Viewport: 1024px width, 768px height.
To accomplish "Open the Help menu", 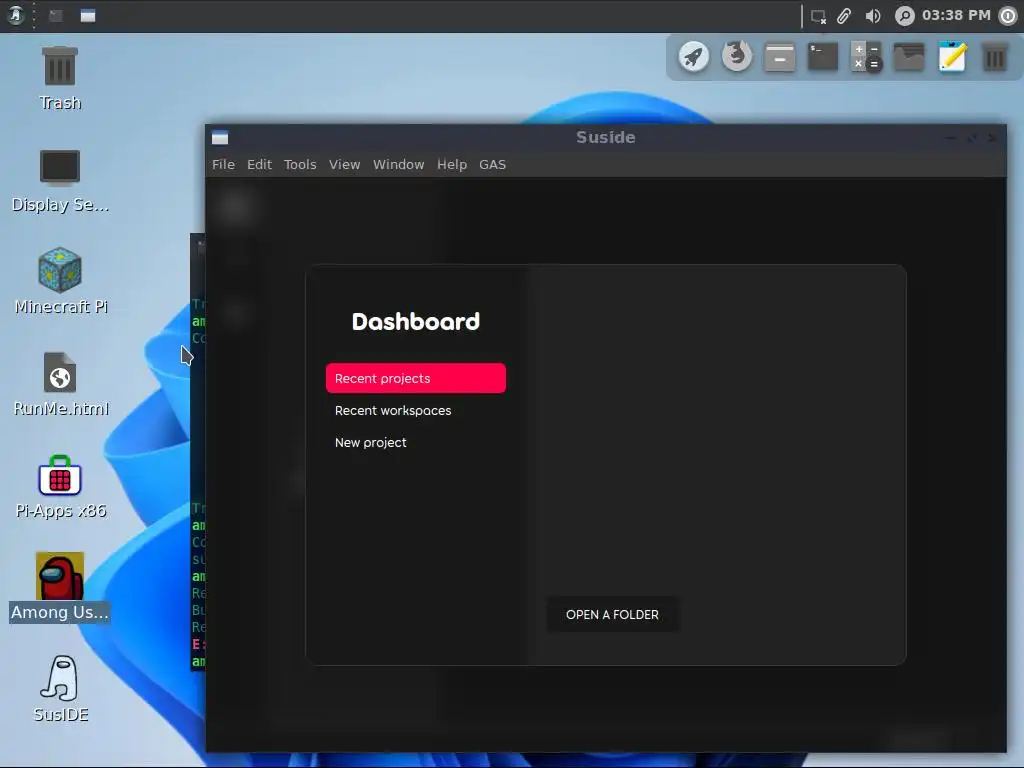I will [x=452, y=165].
